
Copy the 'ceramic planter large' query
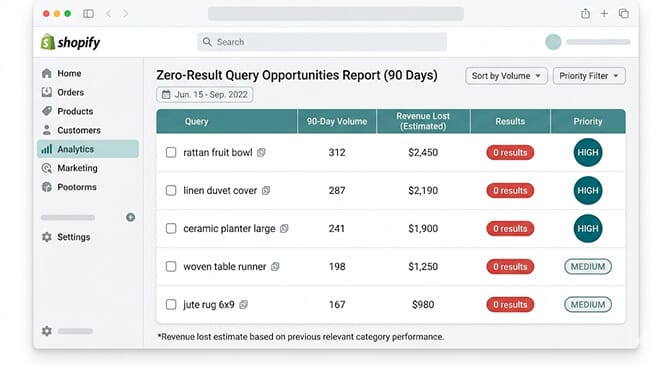(x=284, y=229)
